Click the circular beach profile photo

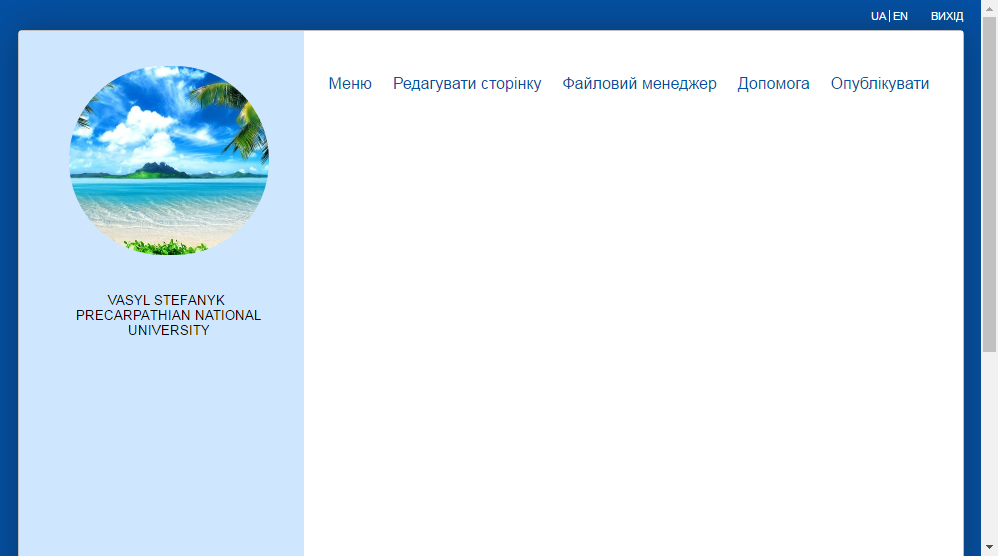[169, 160]
